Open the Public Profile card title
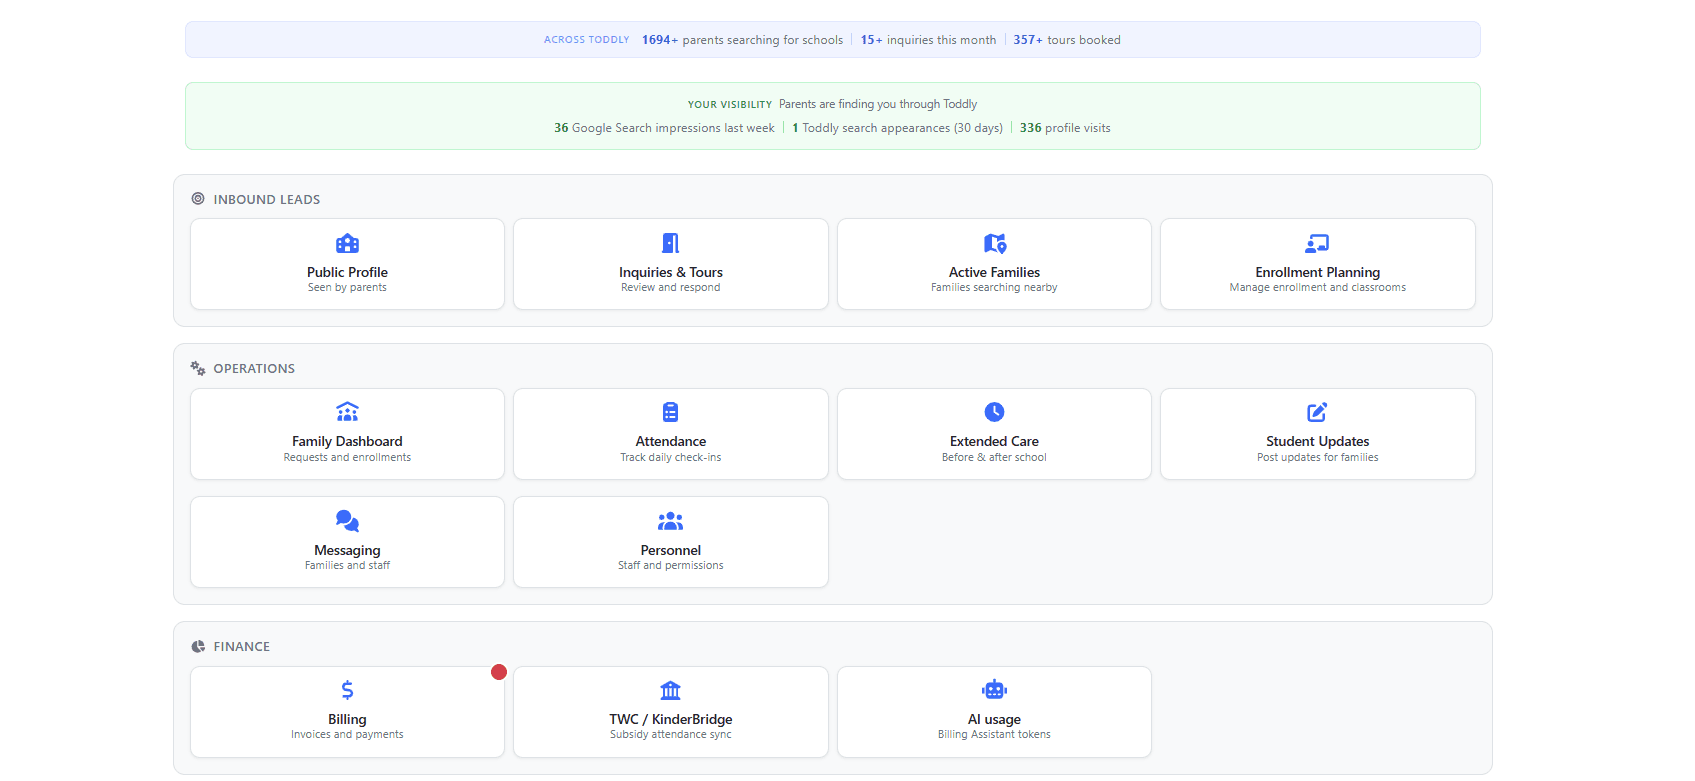1695x781 pixels. [x=347, y=272]
